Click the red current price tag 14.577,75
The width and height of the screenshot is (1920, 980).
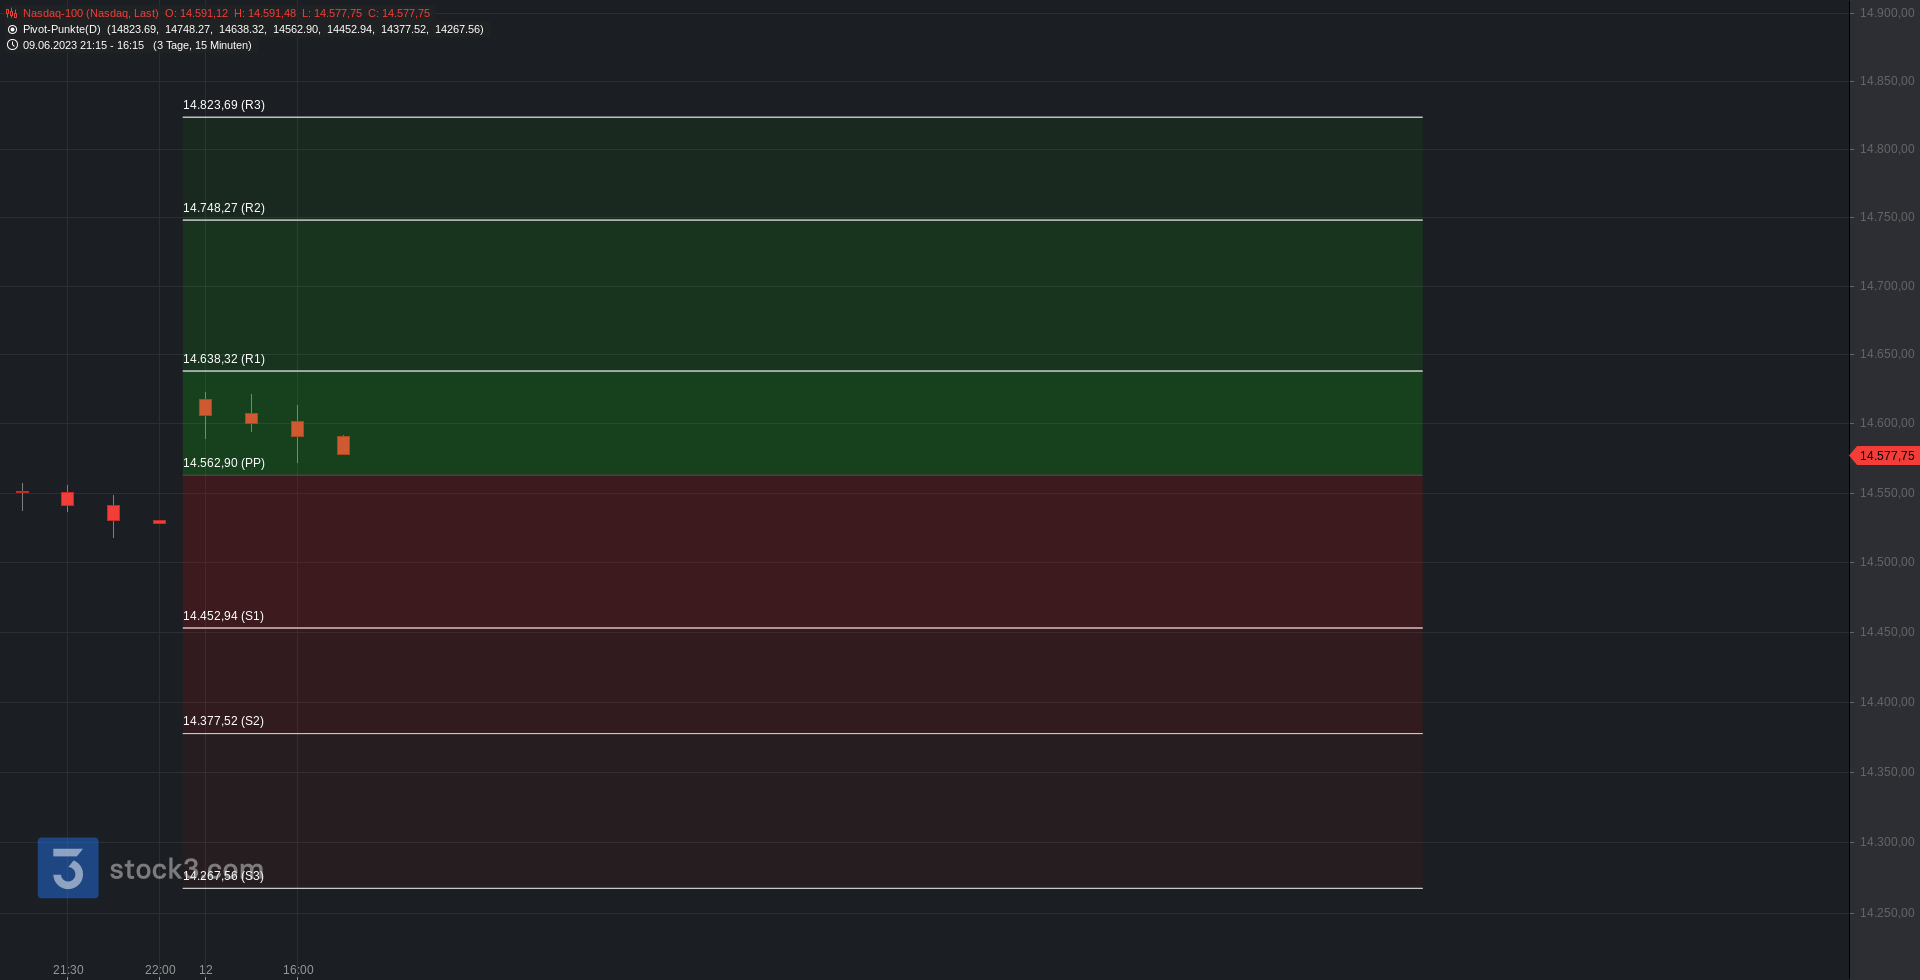(x=1886, y=456)
